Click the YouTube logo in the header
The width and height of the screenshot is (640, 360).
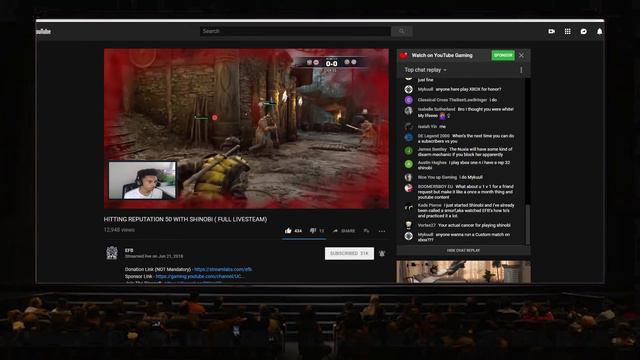43,31
